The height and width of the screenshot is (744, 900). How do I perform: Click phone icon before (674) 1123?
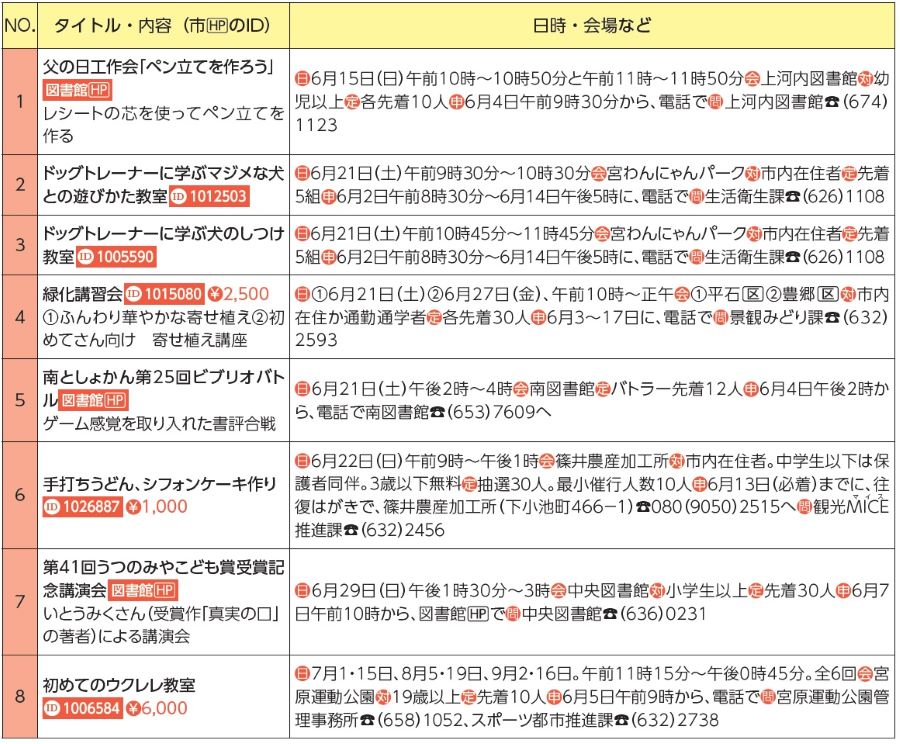tap(832, 102)
